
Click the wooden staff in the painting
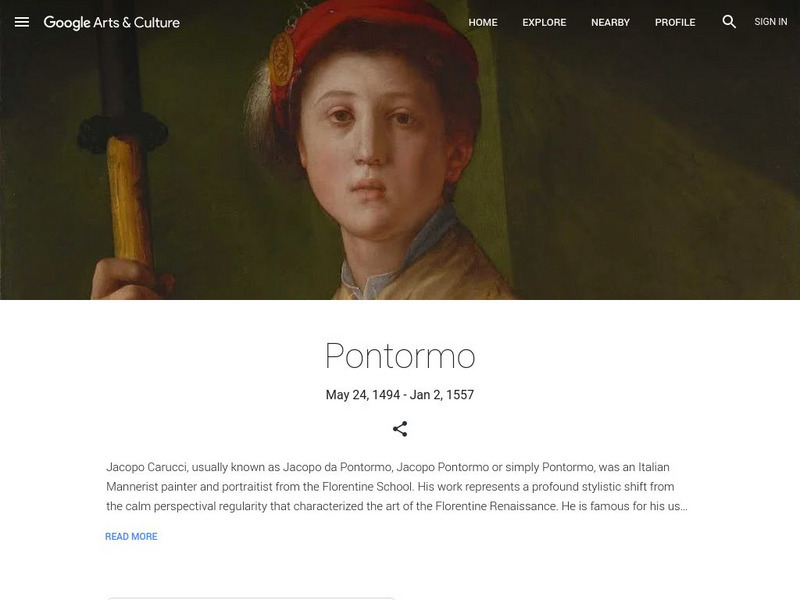pyautogui.click(x=126, y=190)
